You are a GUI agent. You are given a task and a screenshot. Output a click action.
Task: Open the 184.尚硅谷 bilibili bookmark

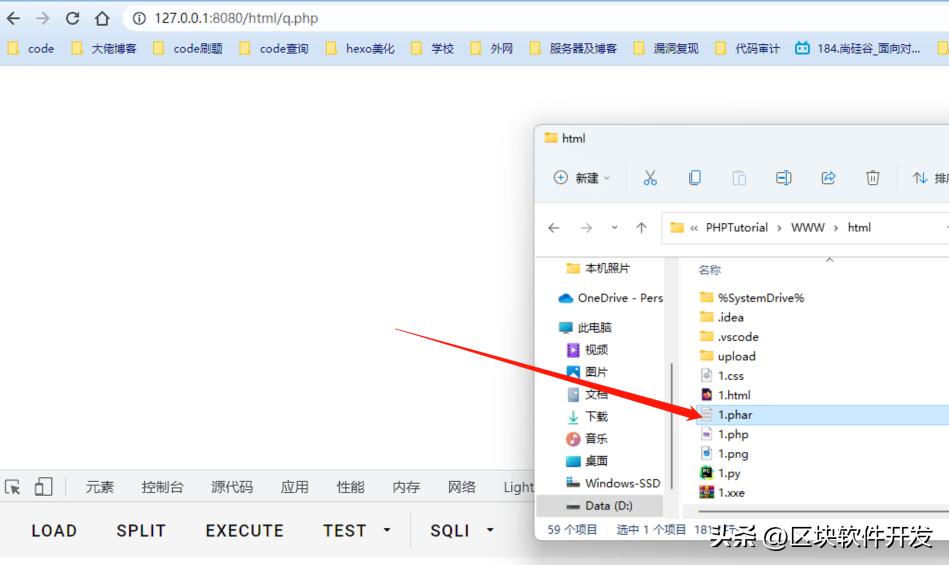tap(858, 48)
